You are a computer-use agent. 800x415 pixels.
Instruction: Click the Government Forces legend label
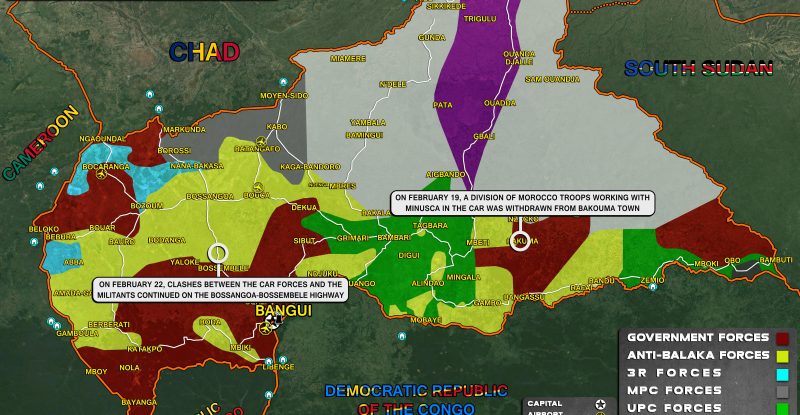[696, 337]
